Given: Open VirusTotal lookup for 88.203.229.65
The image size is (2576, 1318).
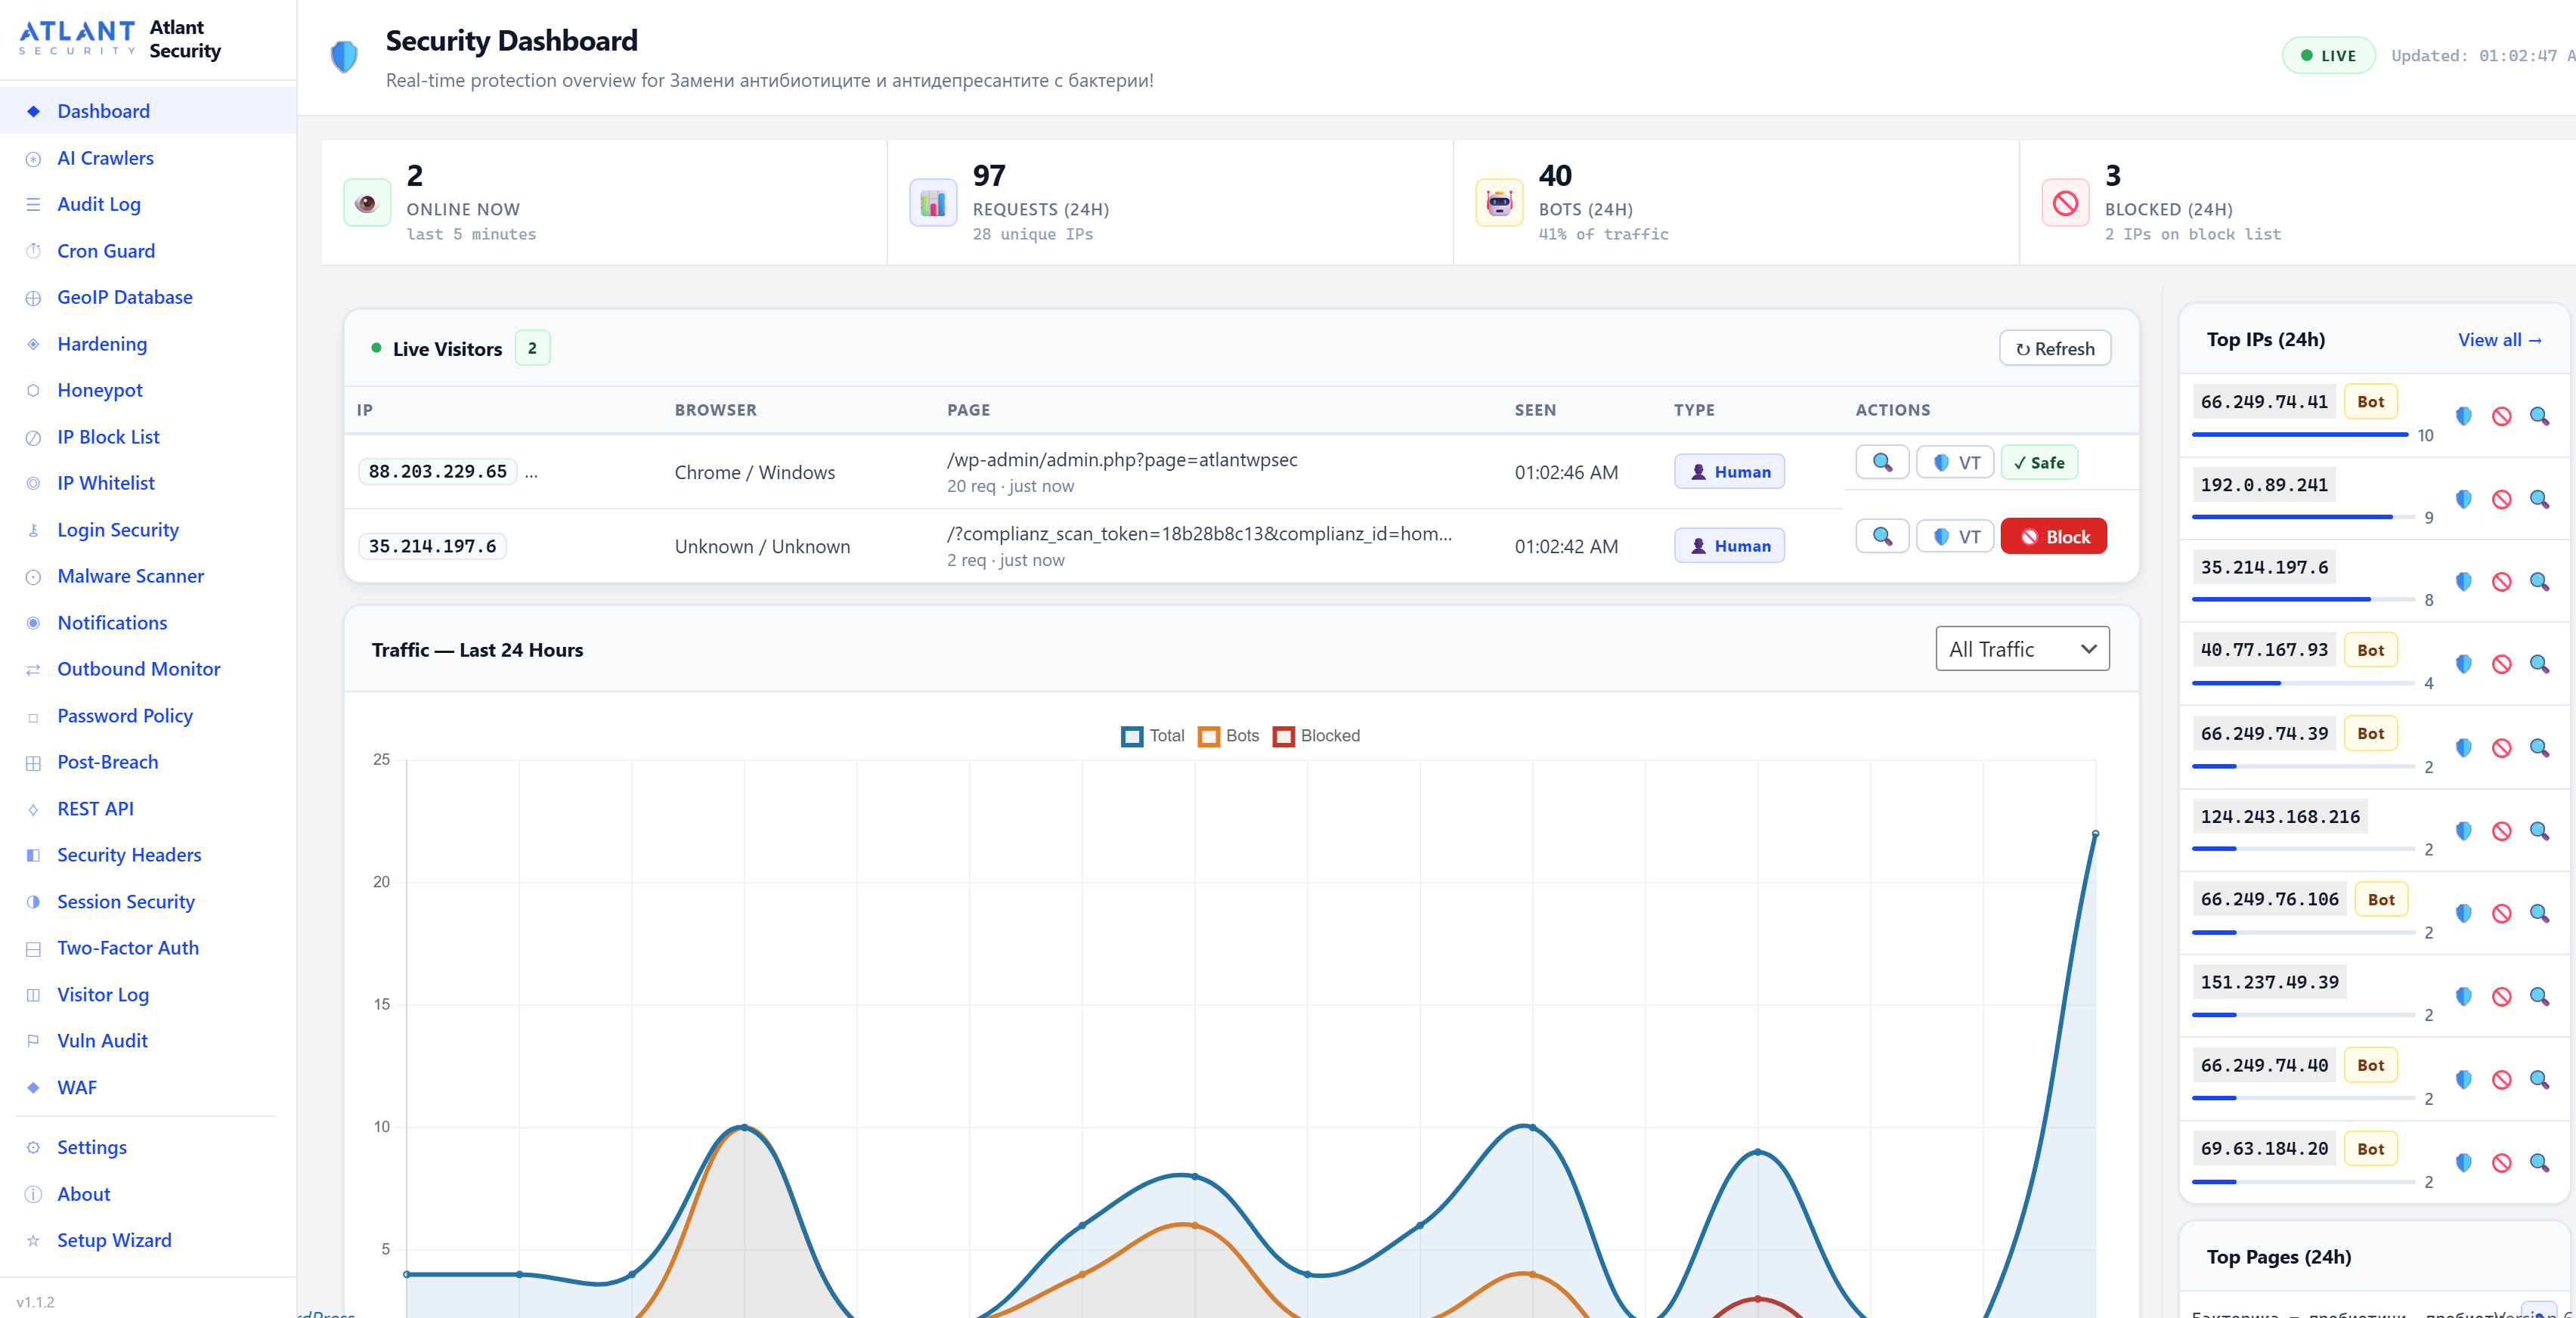Looking at the screenshot, I should tap(1955, 462).
